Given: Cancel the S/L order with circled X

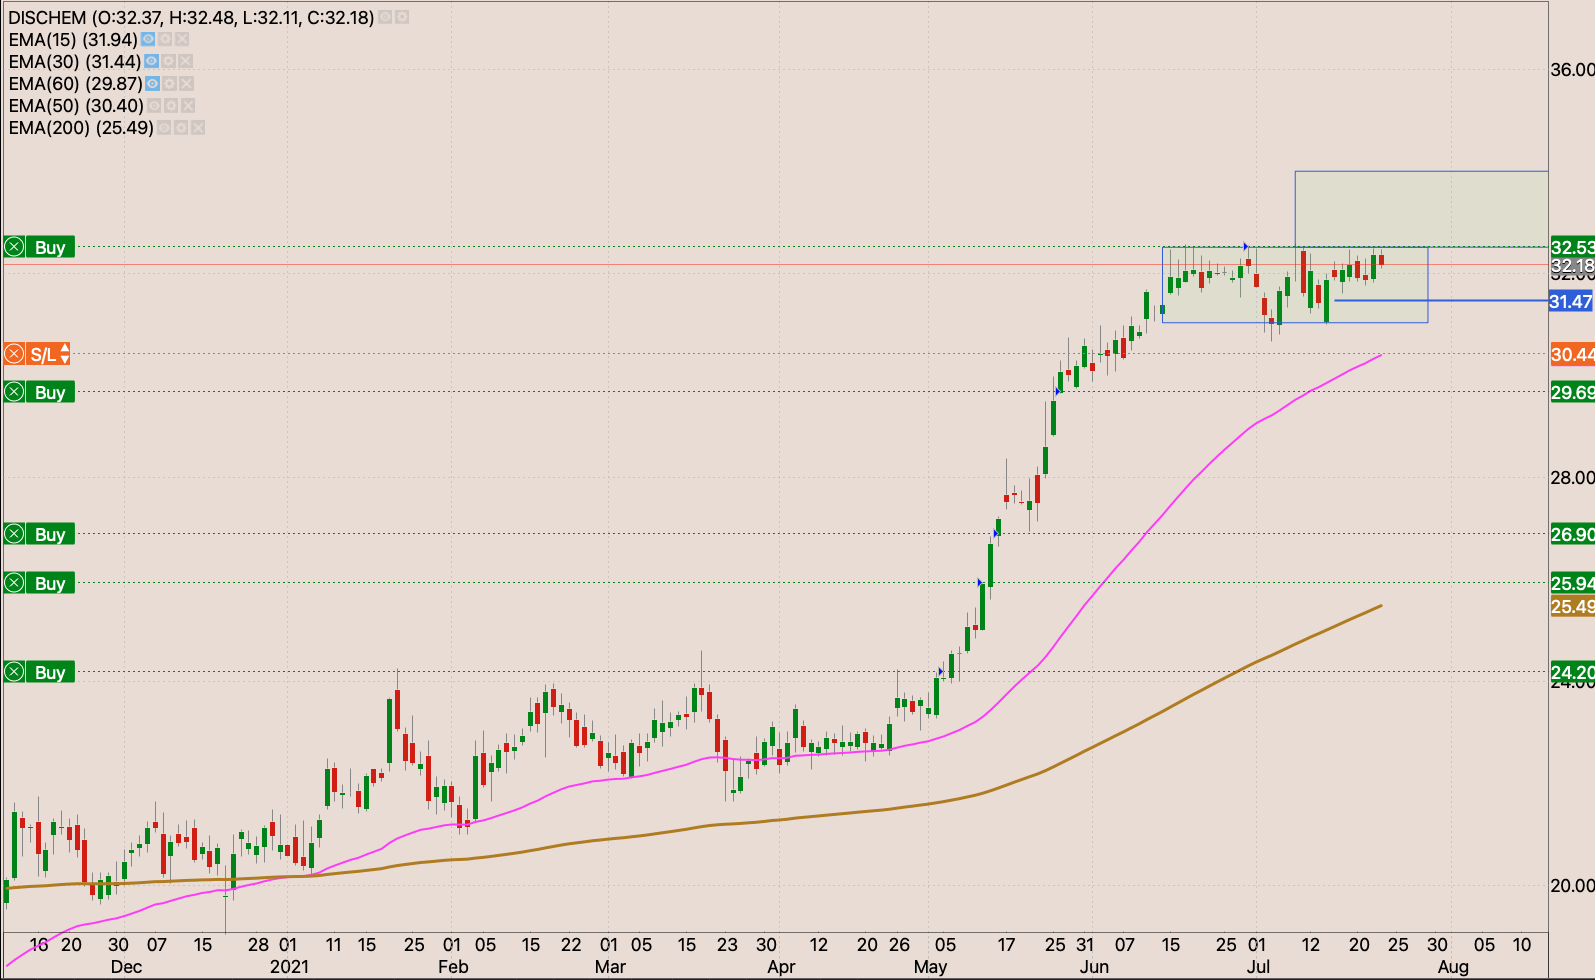Looking at the screenshot, I should 14,354.
